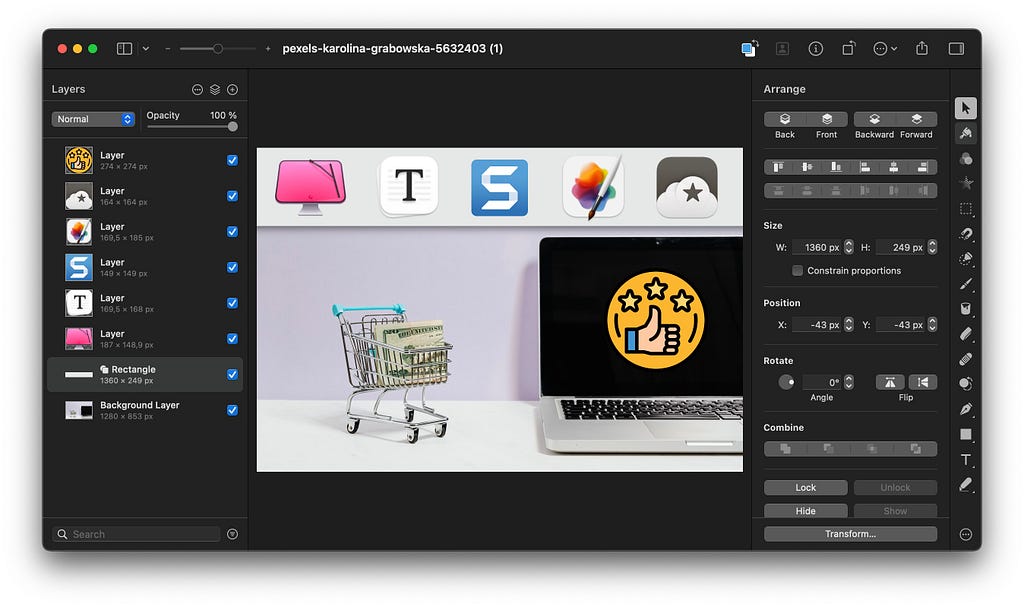Select the Color Picker eyedropper tool
1024x607 pixels.
966,484
